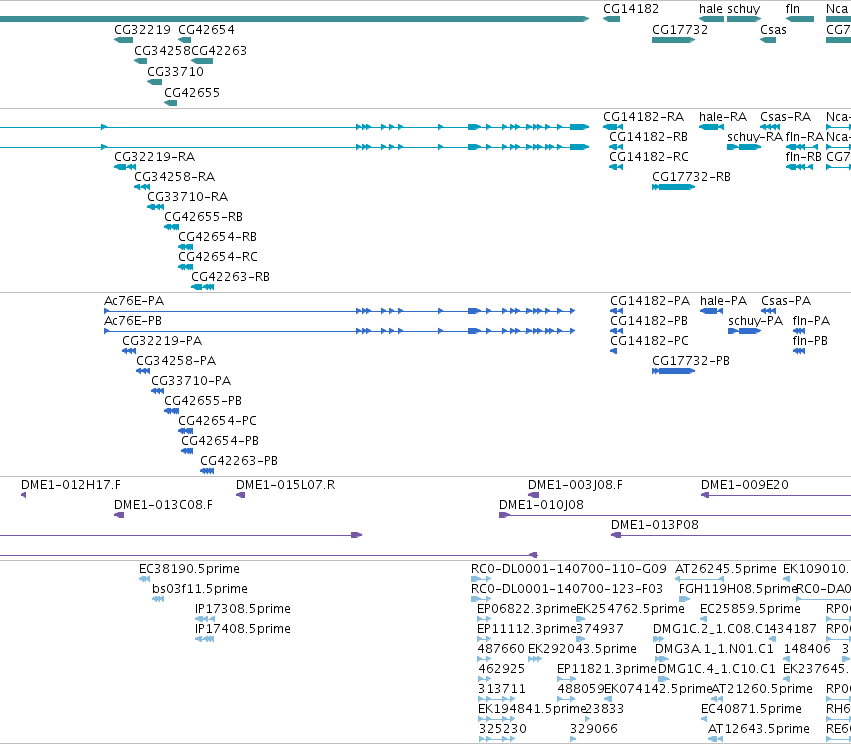Select BAC end DME1-013C08.F

point(163,505)
